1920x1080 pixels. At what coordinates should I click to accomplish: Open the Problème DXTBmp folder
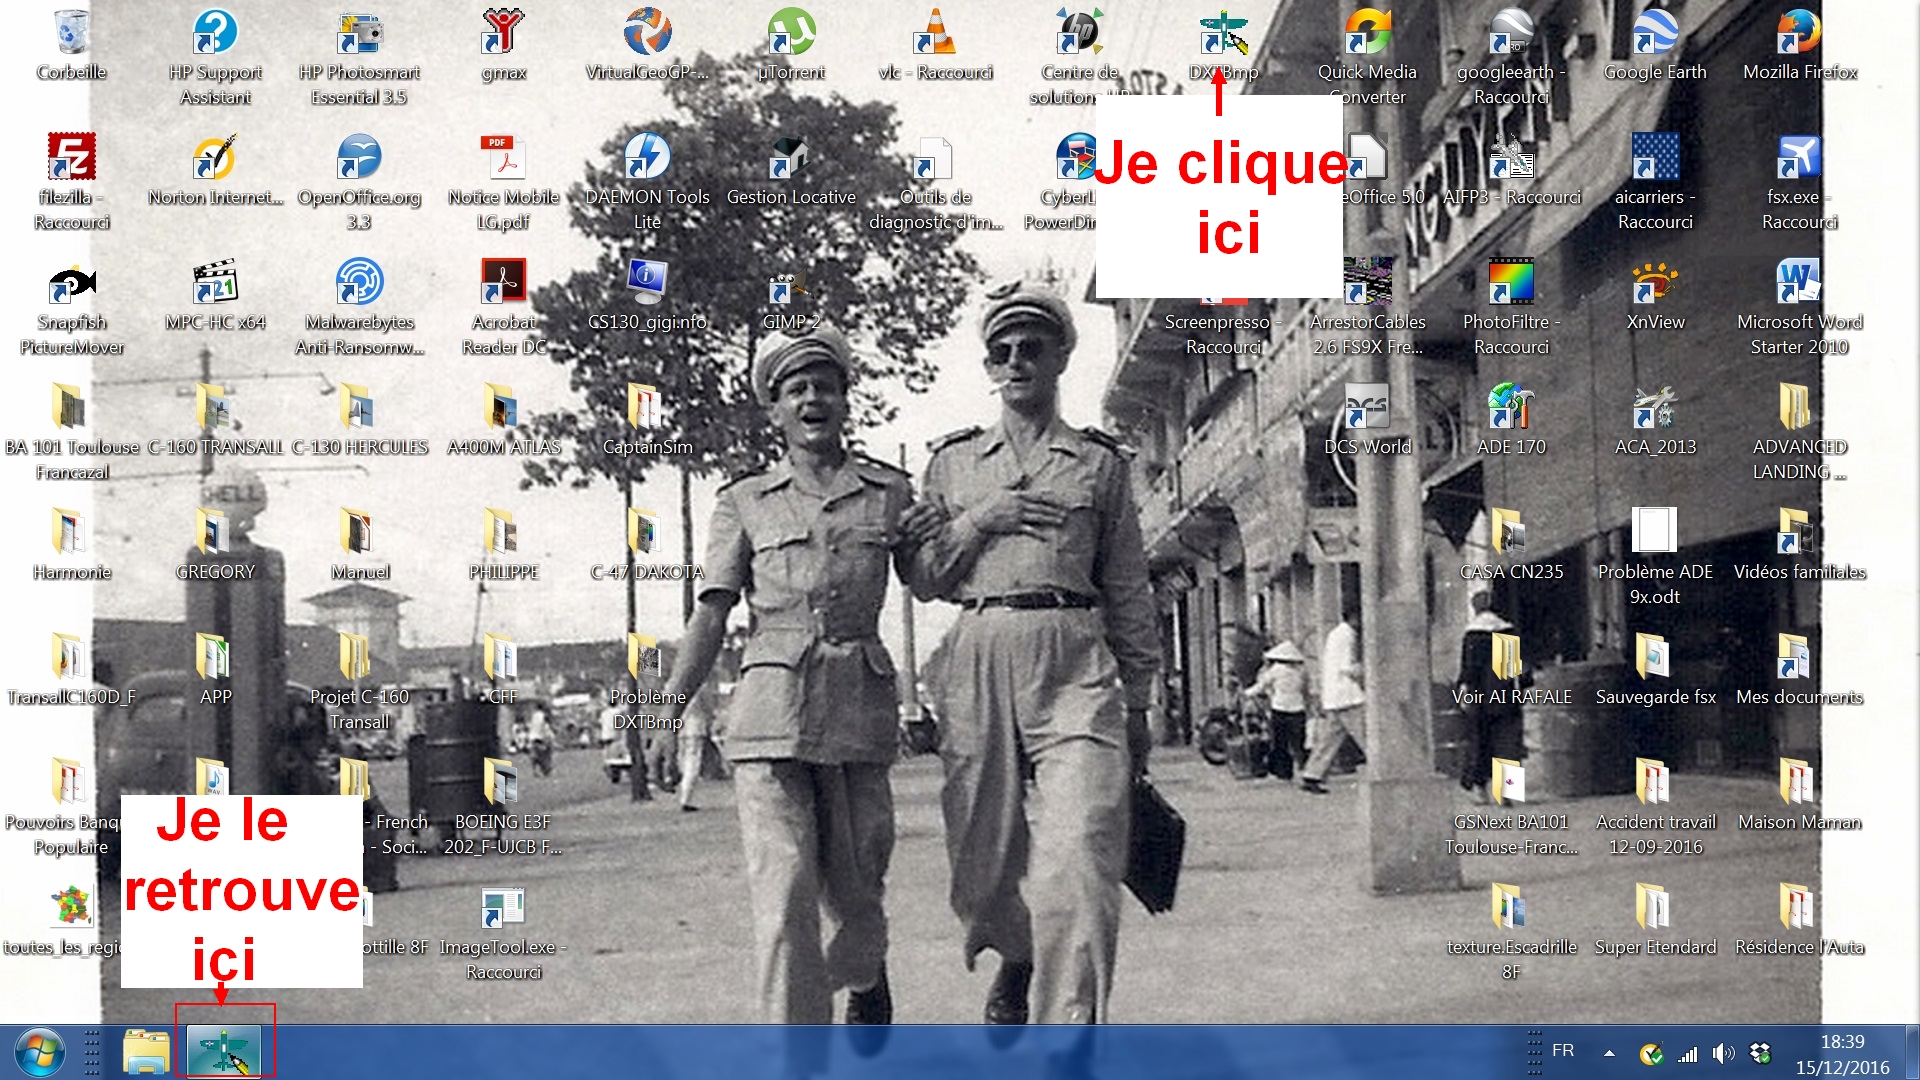pyautogui.click(x=647, y=658)
